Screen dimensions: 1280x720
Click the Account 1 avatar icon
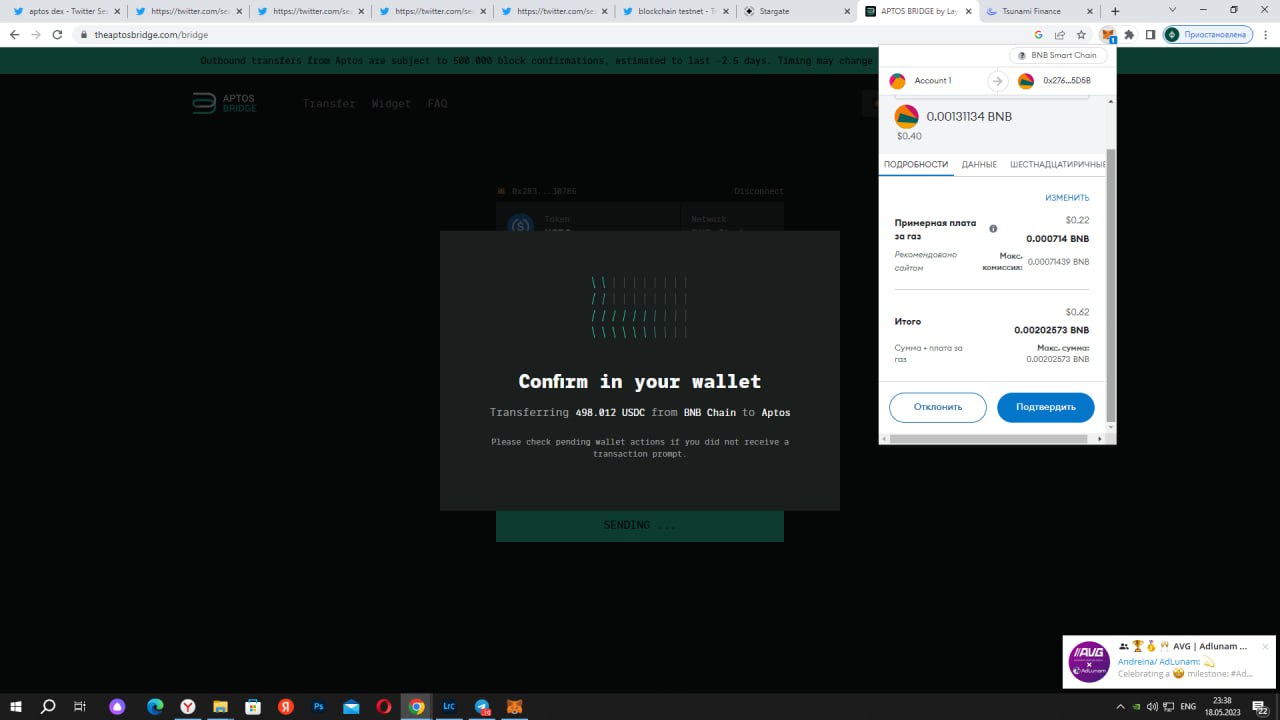tap(897, 81)
